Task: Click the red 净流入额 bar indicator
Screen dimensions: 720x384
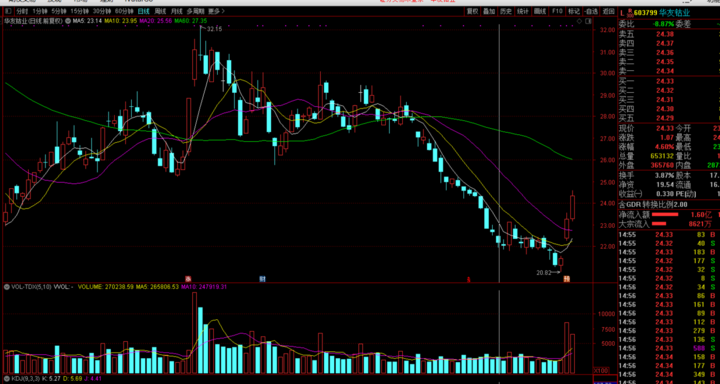Action: pos(662,215)
